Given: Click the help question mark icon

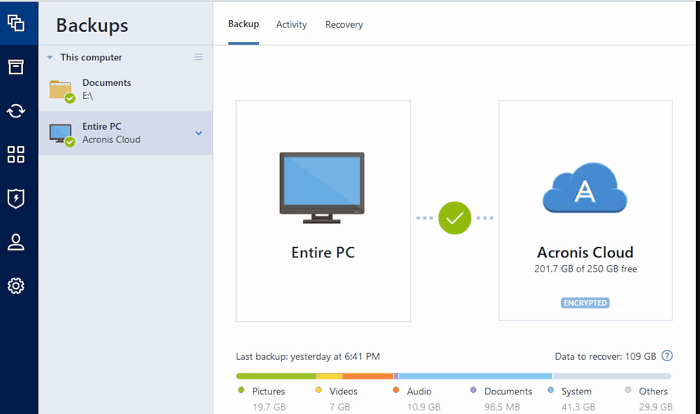Looking at the screenshot, I should click(667, 356).
